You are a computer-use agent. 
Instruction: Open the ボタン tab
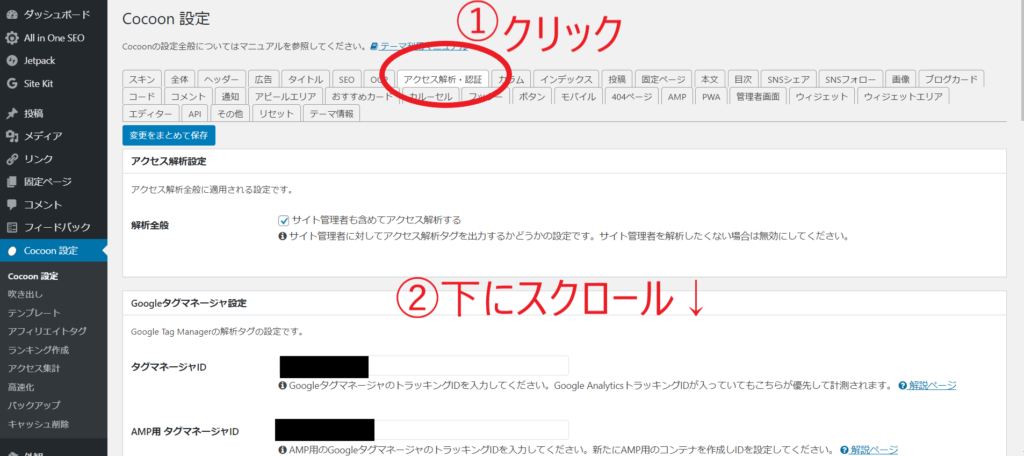tap(533, 97)
